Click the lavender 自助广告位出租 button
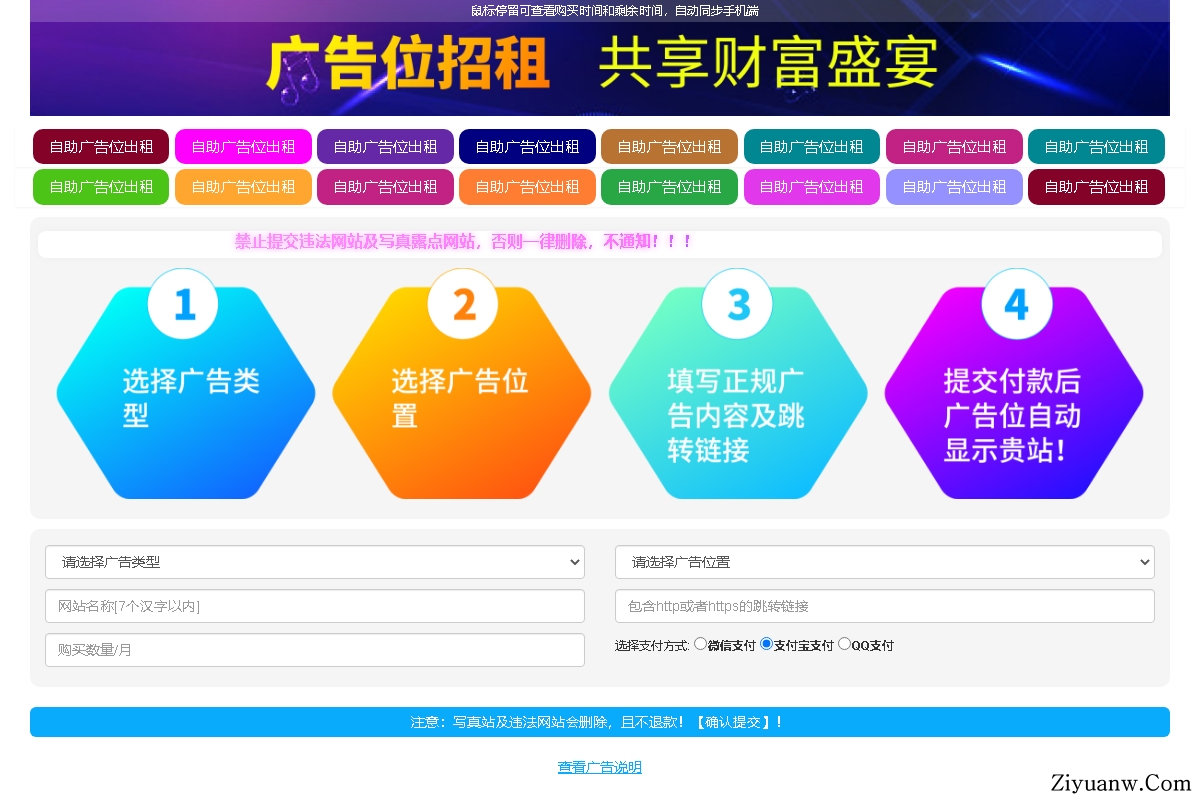The height and width of the screenshot is (795, 1195). click(954, 187)
